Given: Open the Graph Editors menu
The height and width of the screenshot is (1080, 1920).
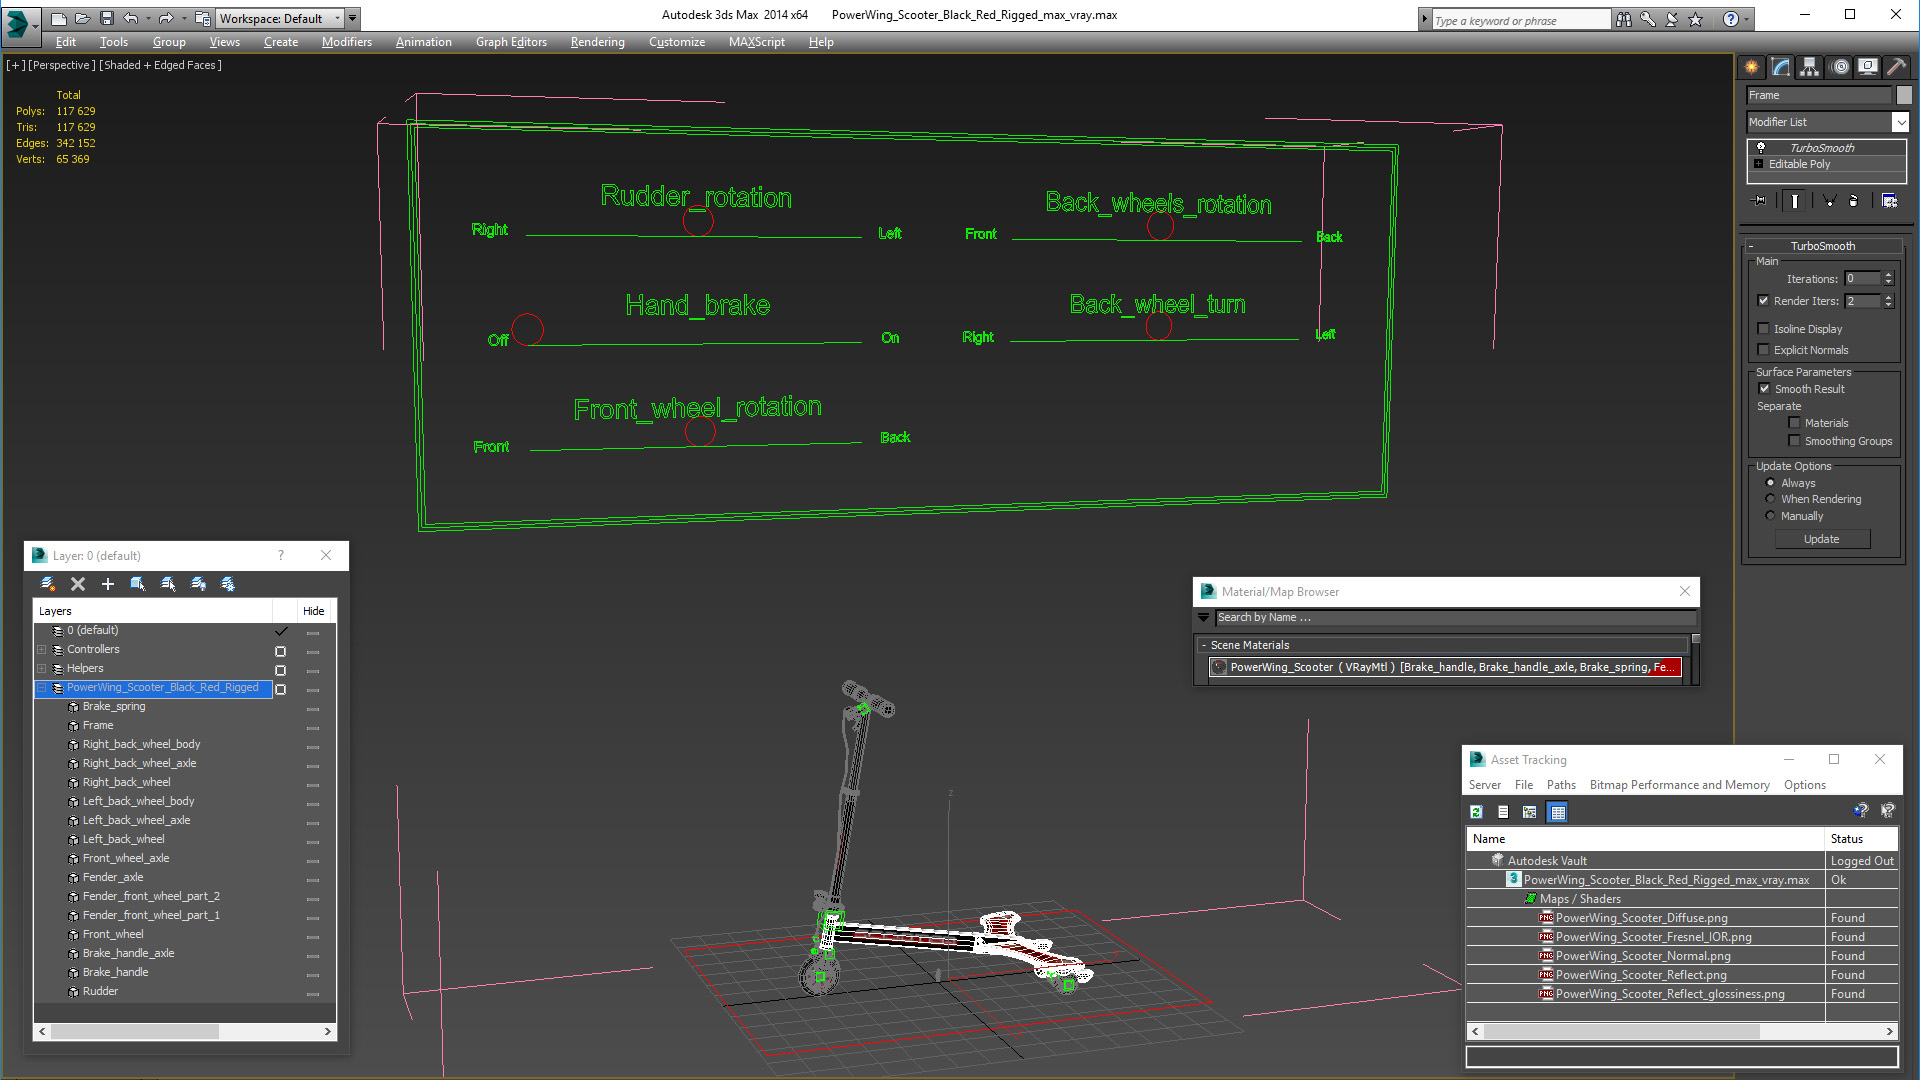Looking at the screenshot, I should 511,42.
